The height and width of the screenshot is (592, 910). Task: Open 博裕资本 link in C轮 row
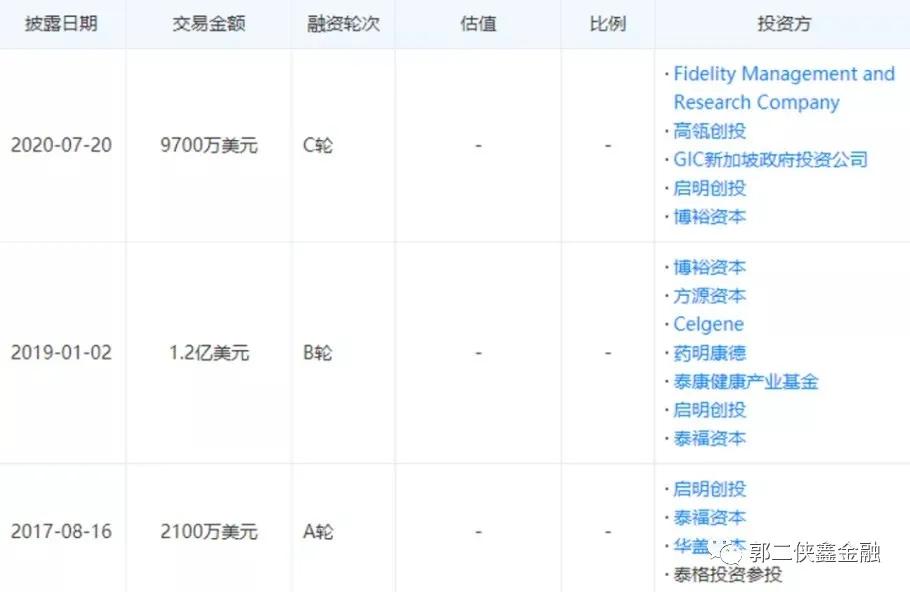click(x=709, y=216)
